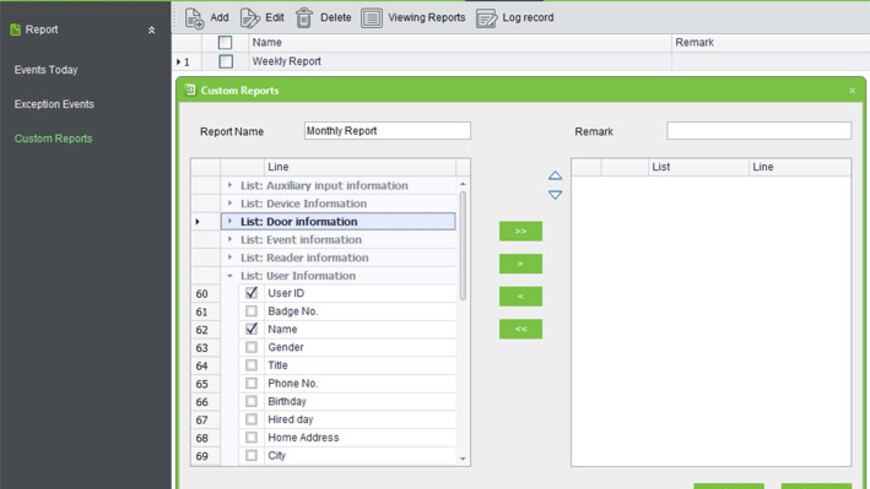
Task: Expand List: Event information node
Action: 230,239
